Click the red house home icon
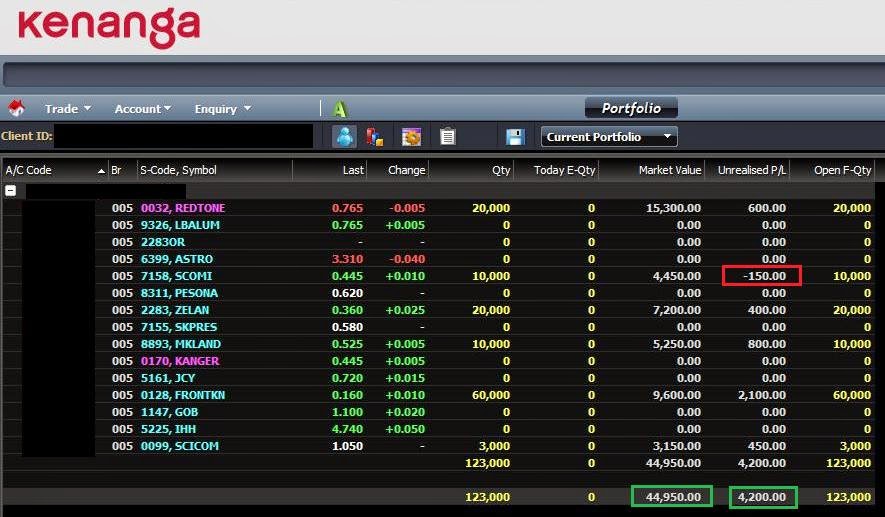Screen dimensions: 885x517 (x=16, y=108)
